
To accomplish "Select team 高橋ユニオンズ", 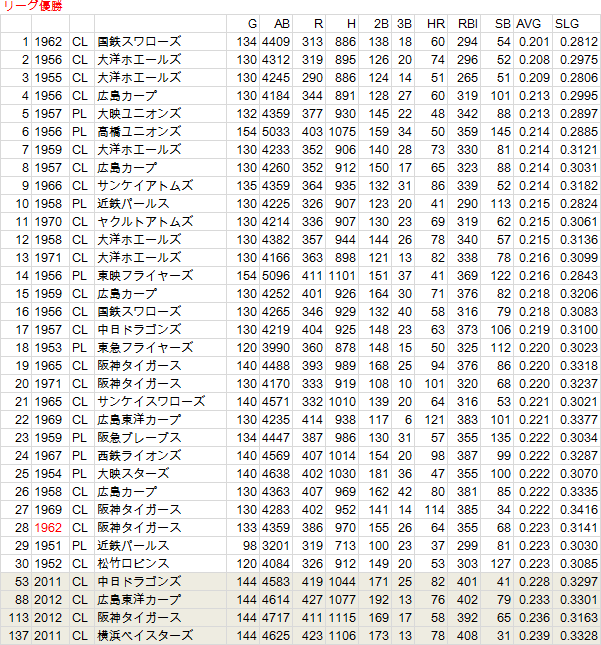I will pos(139,132).
